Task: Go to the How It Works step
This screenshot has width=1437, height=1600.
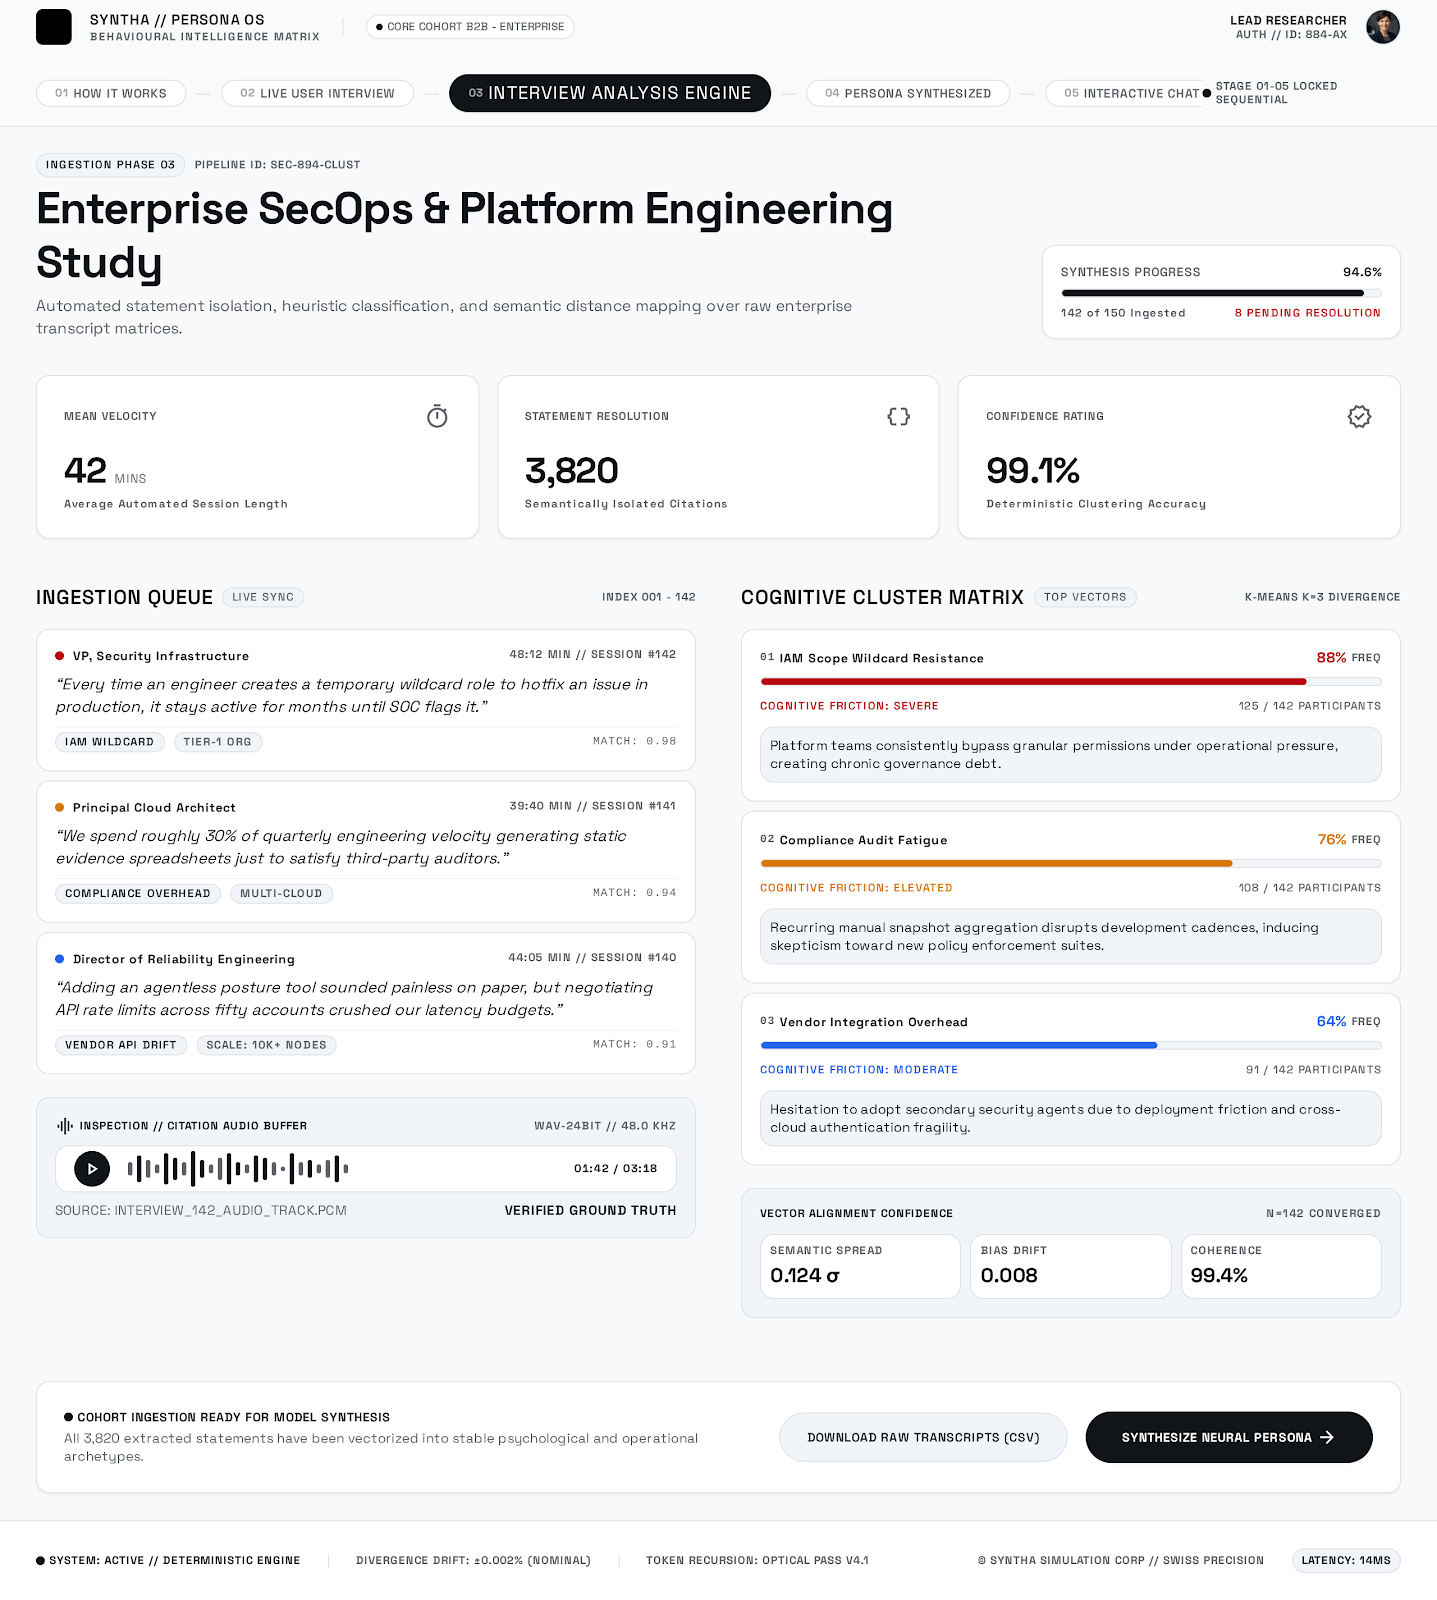Action: pyautogui.click(x=111, y=93)
